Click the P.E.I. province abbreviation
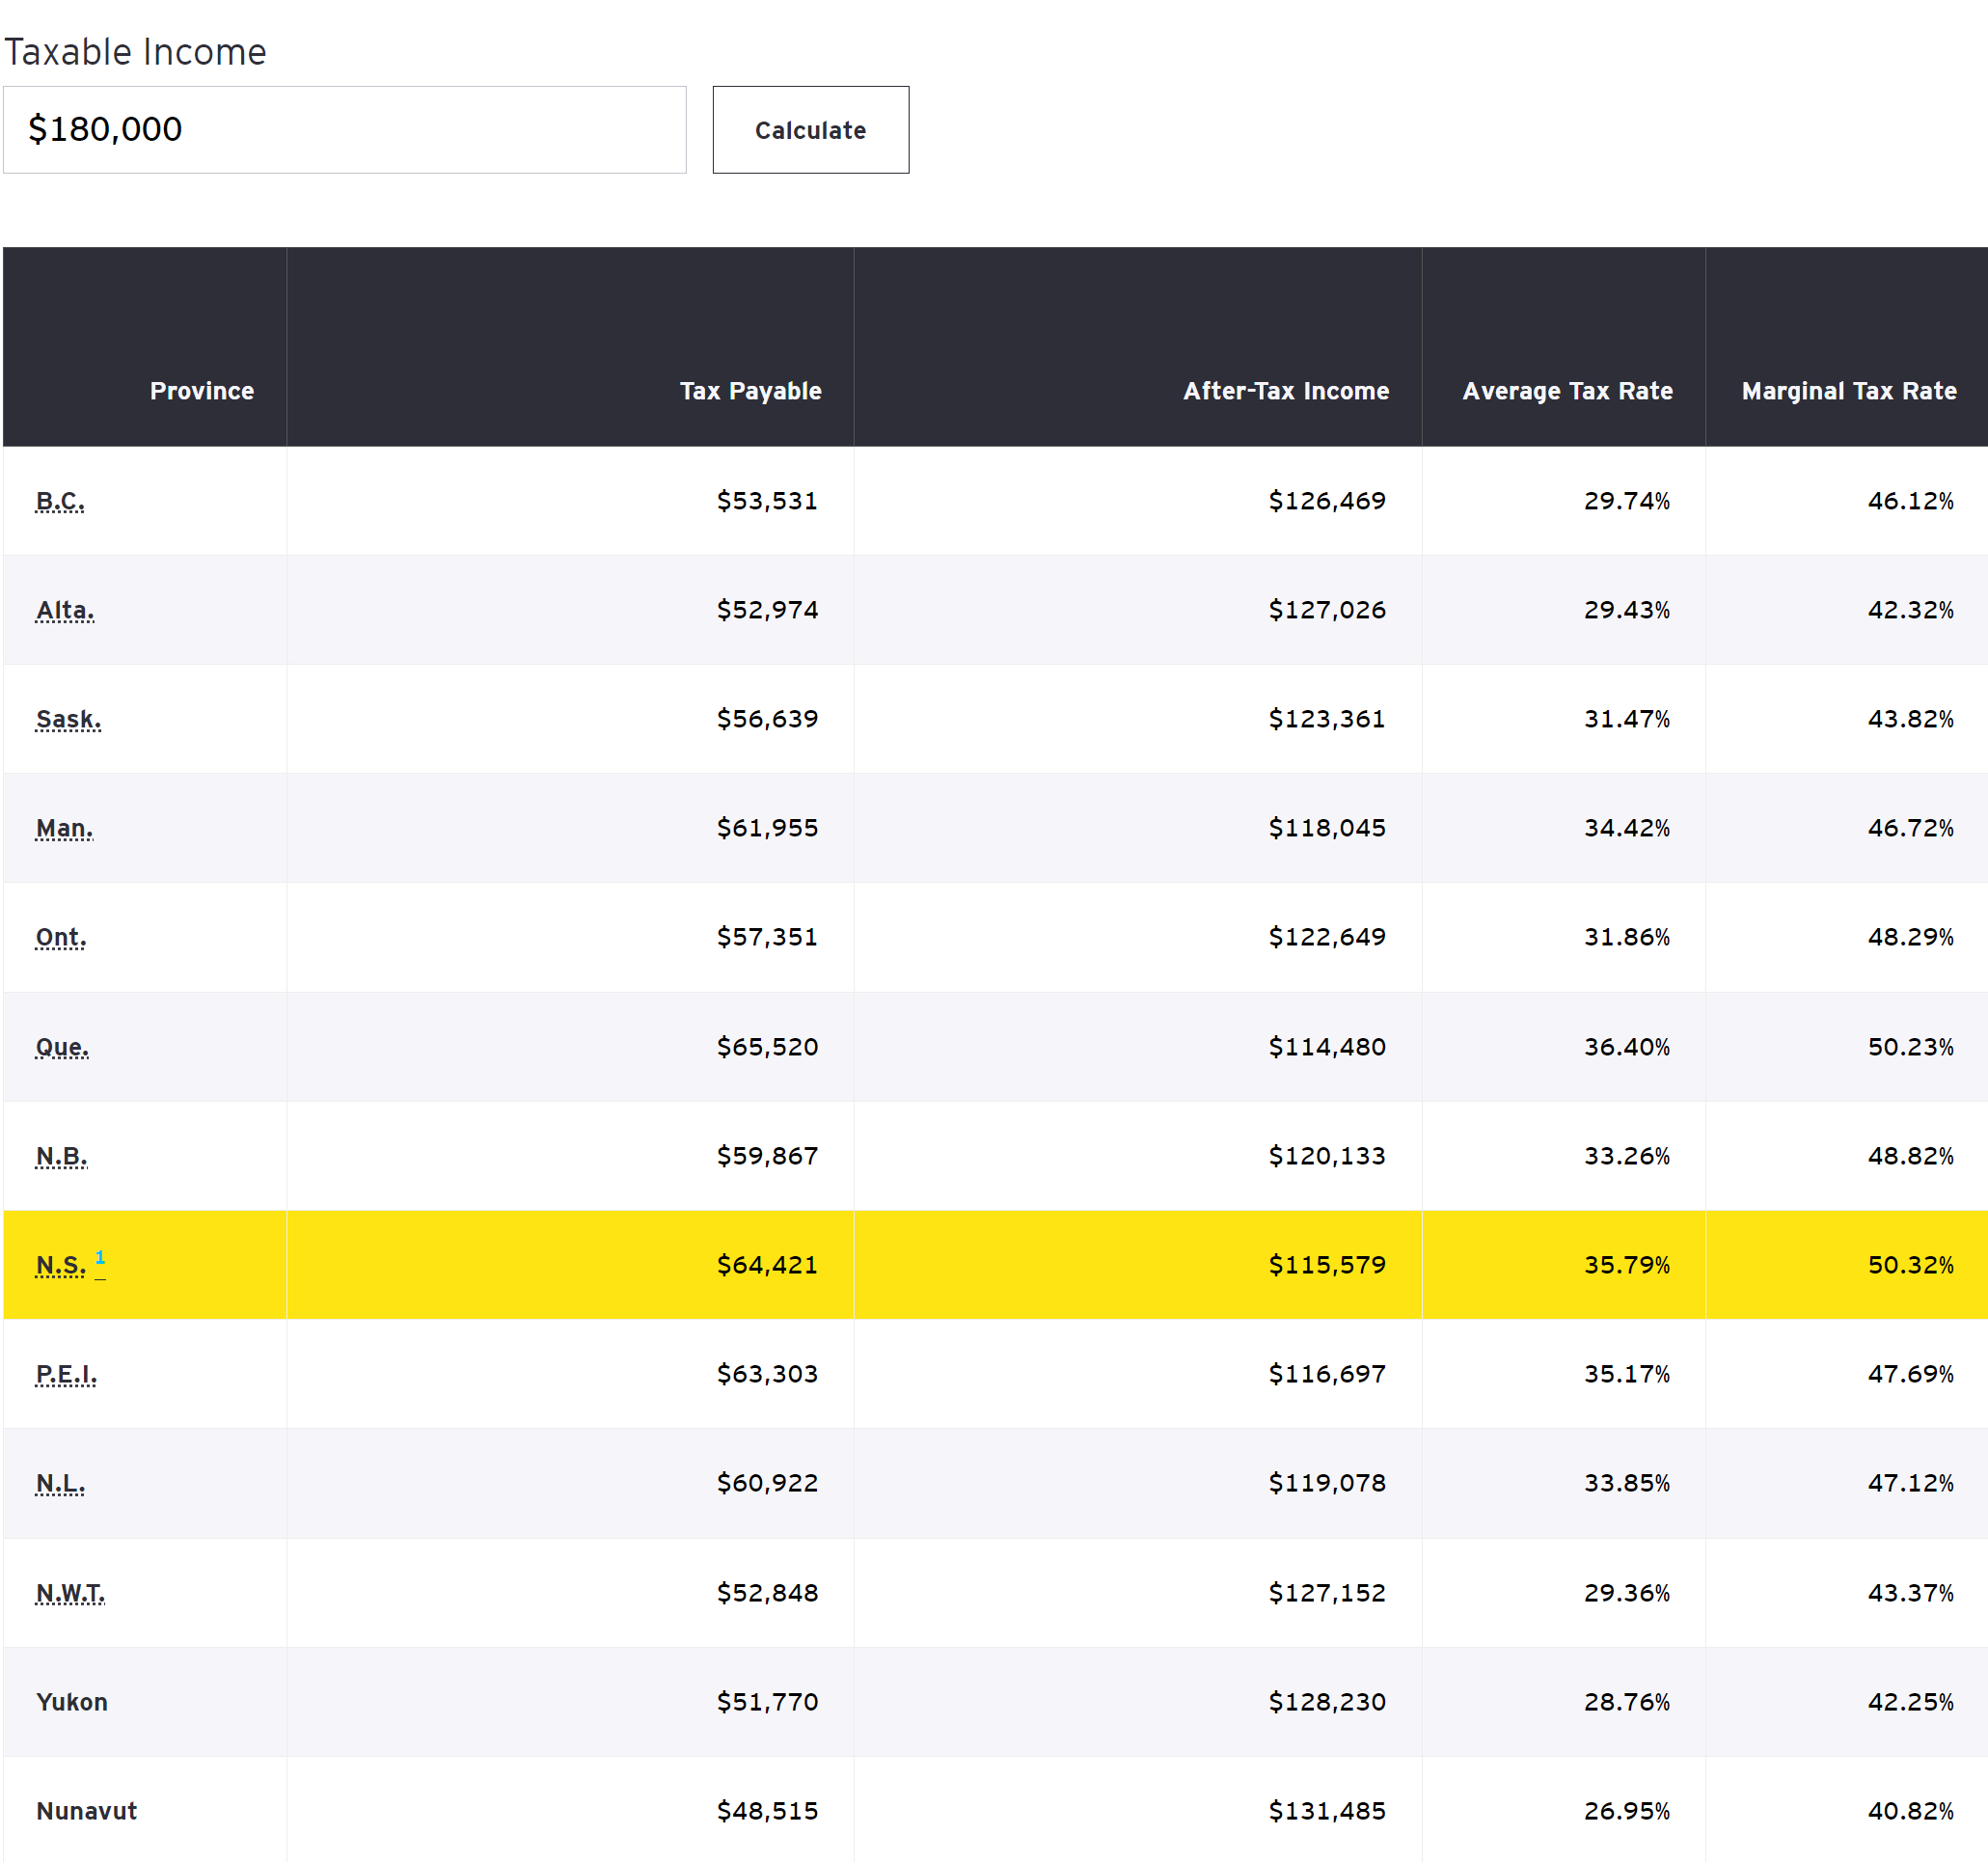 66,1374
